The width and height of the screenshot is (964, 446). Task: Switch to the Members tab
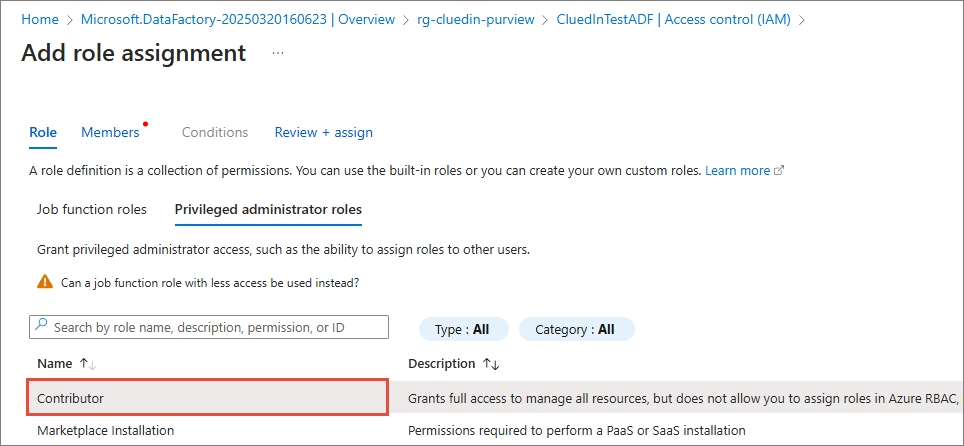pyautogui.click(x=110, y=132)
